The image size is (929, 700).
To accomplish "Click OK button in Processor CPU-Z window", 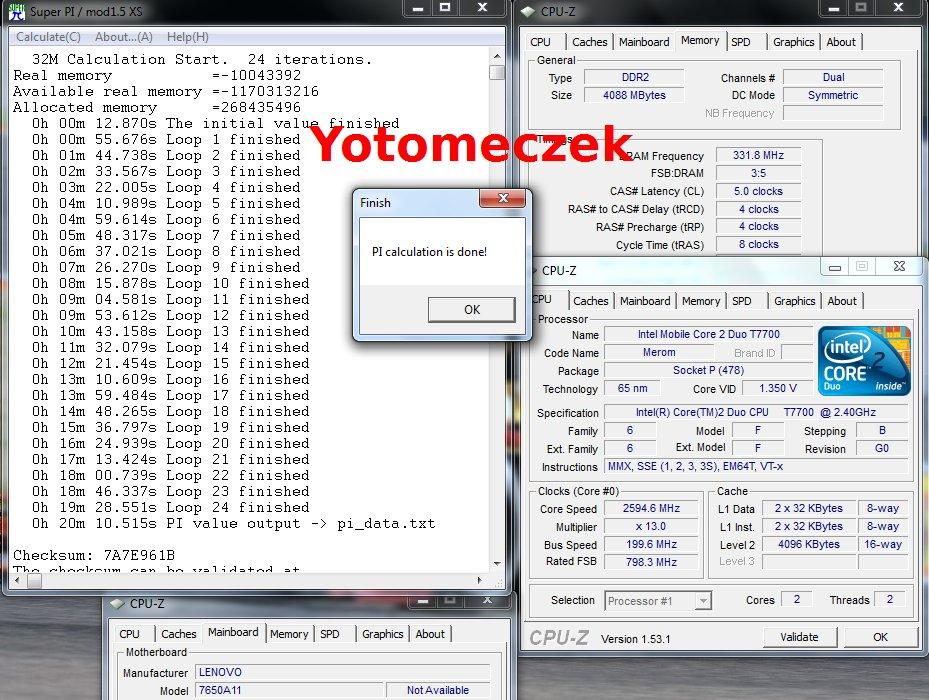I will 880,637.
